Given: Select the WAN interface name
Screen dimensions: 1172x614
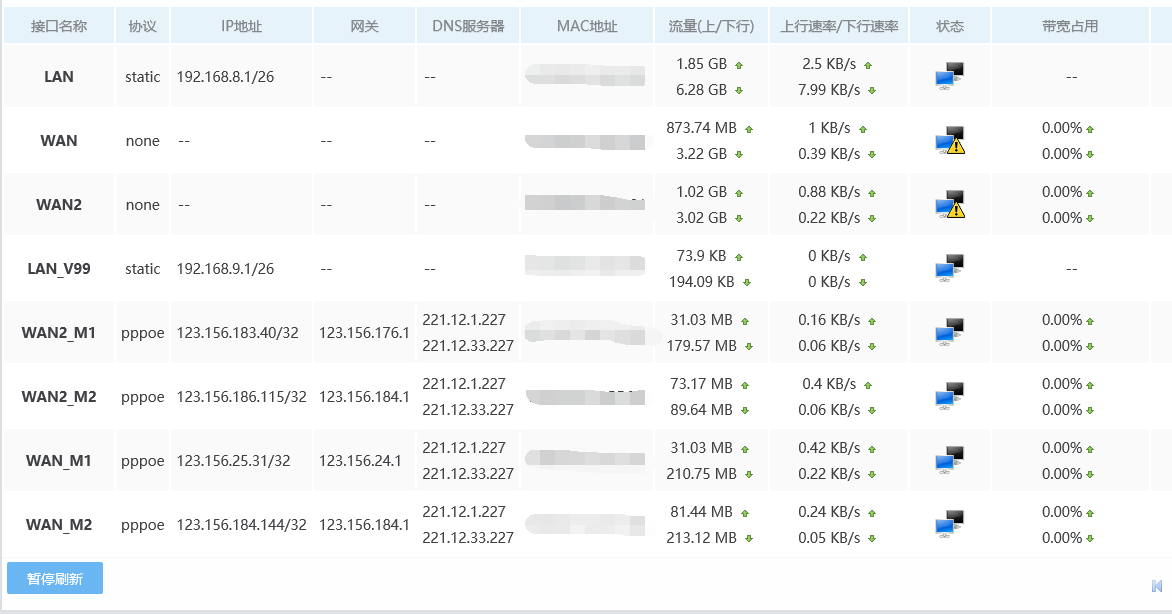Looking at the screenshot, I should (x=59, y=141).
